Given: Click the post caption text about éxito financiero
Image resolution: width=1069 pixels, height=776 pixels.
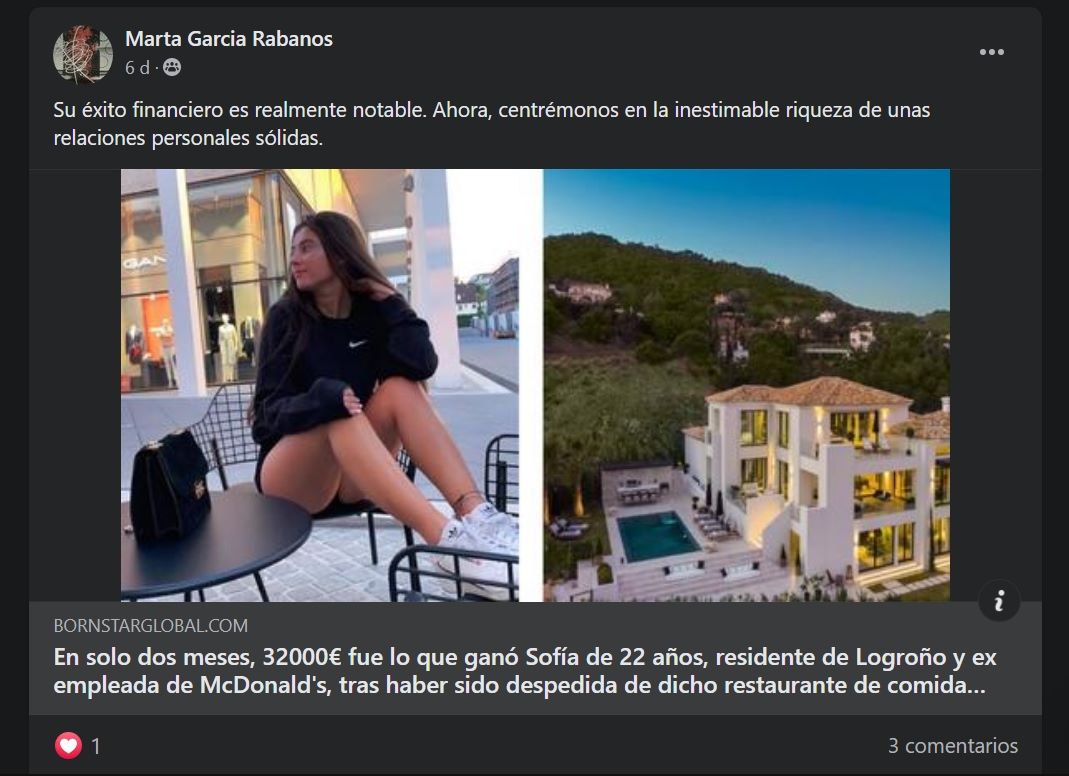Looking at the screenshot, I should click(492, 123).
